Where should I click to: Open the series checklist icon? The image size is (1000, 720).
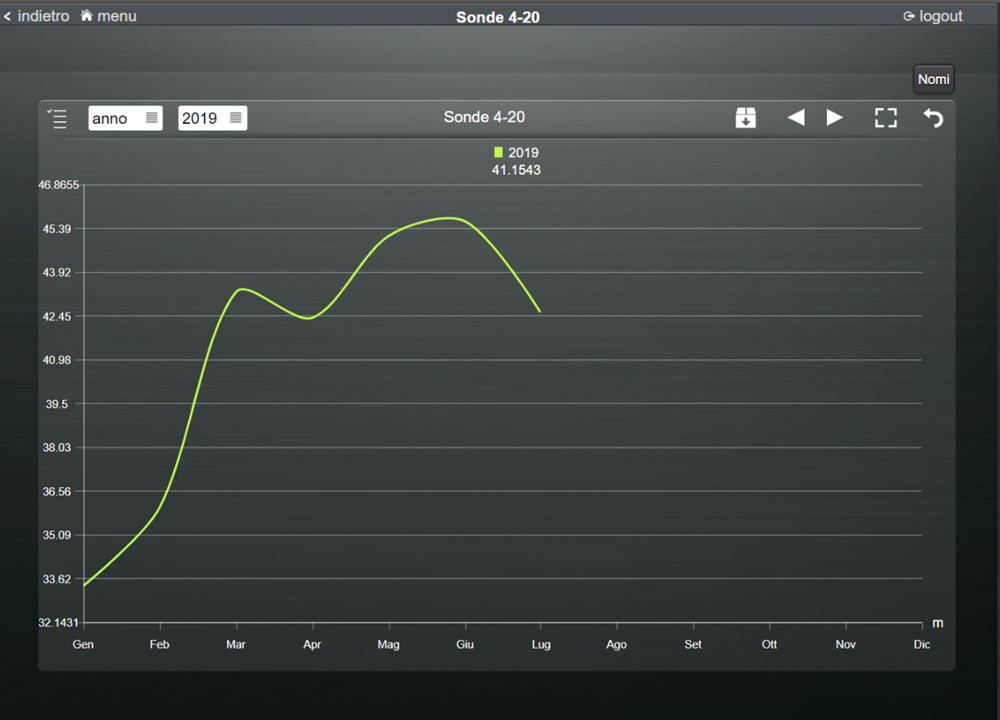(x=58, y=118)
